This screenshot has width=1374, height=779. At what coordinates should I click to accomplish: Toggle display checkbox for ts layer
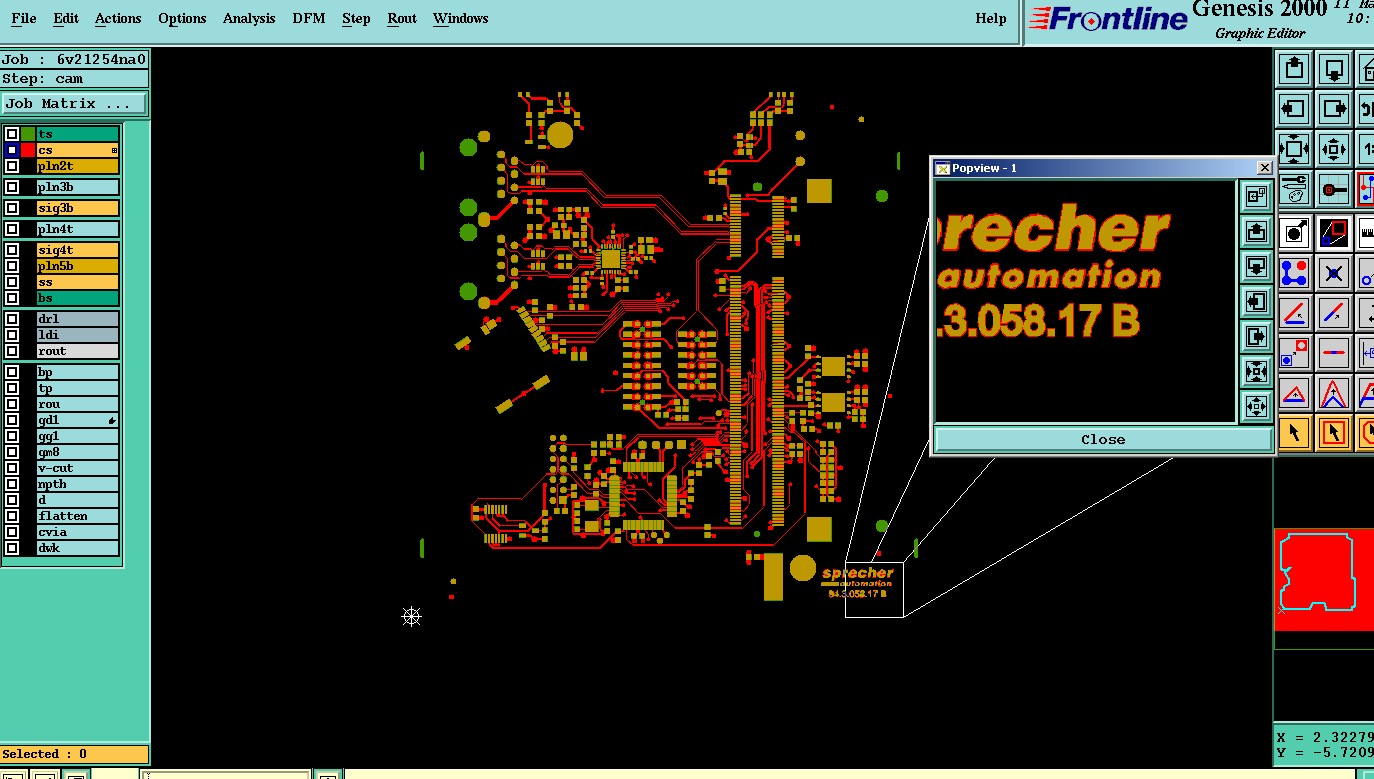(x=12, y=134)
